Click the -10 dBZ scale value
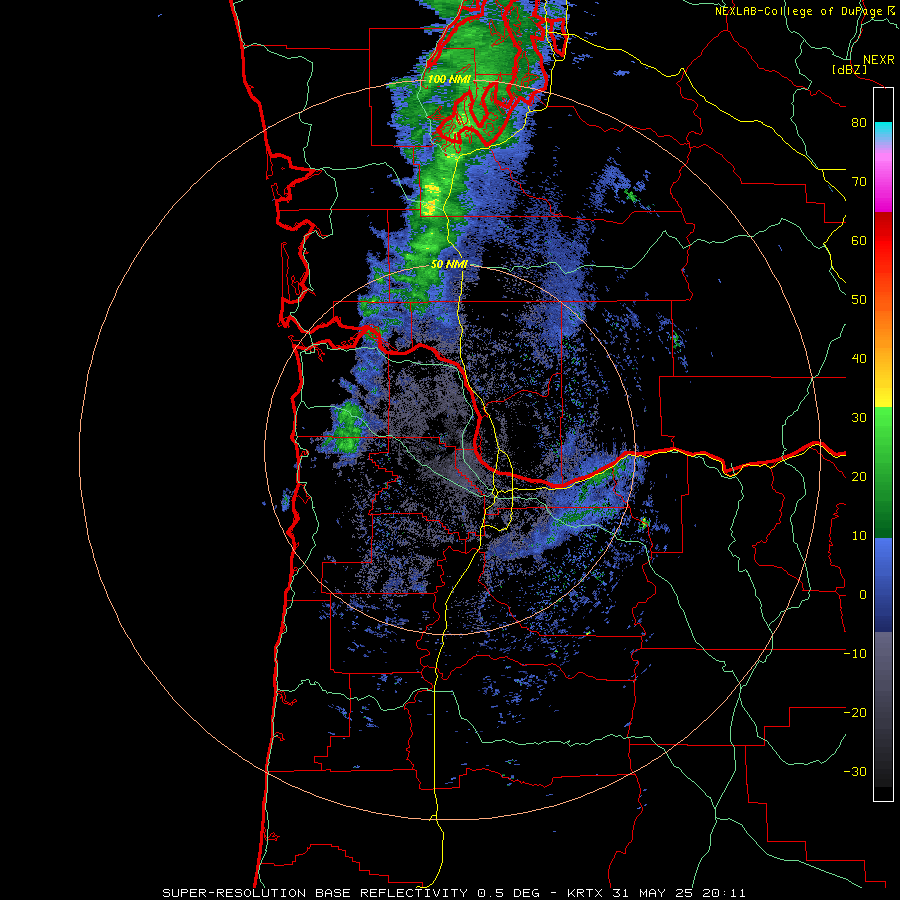This screenshot has width=900, height=900. coord(855,654)
